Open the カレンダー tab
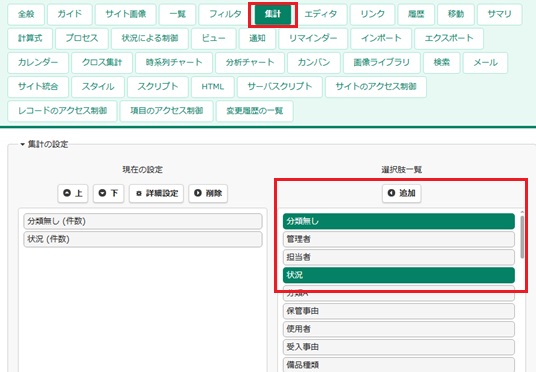 tap(38, 63)
